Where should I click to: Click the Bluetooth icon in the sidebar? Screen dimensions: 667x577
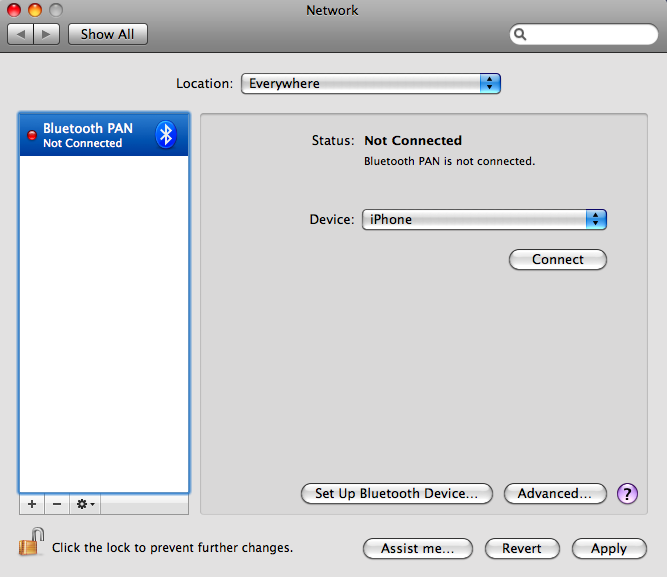[x=167, y=135]
